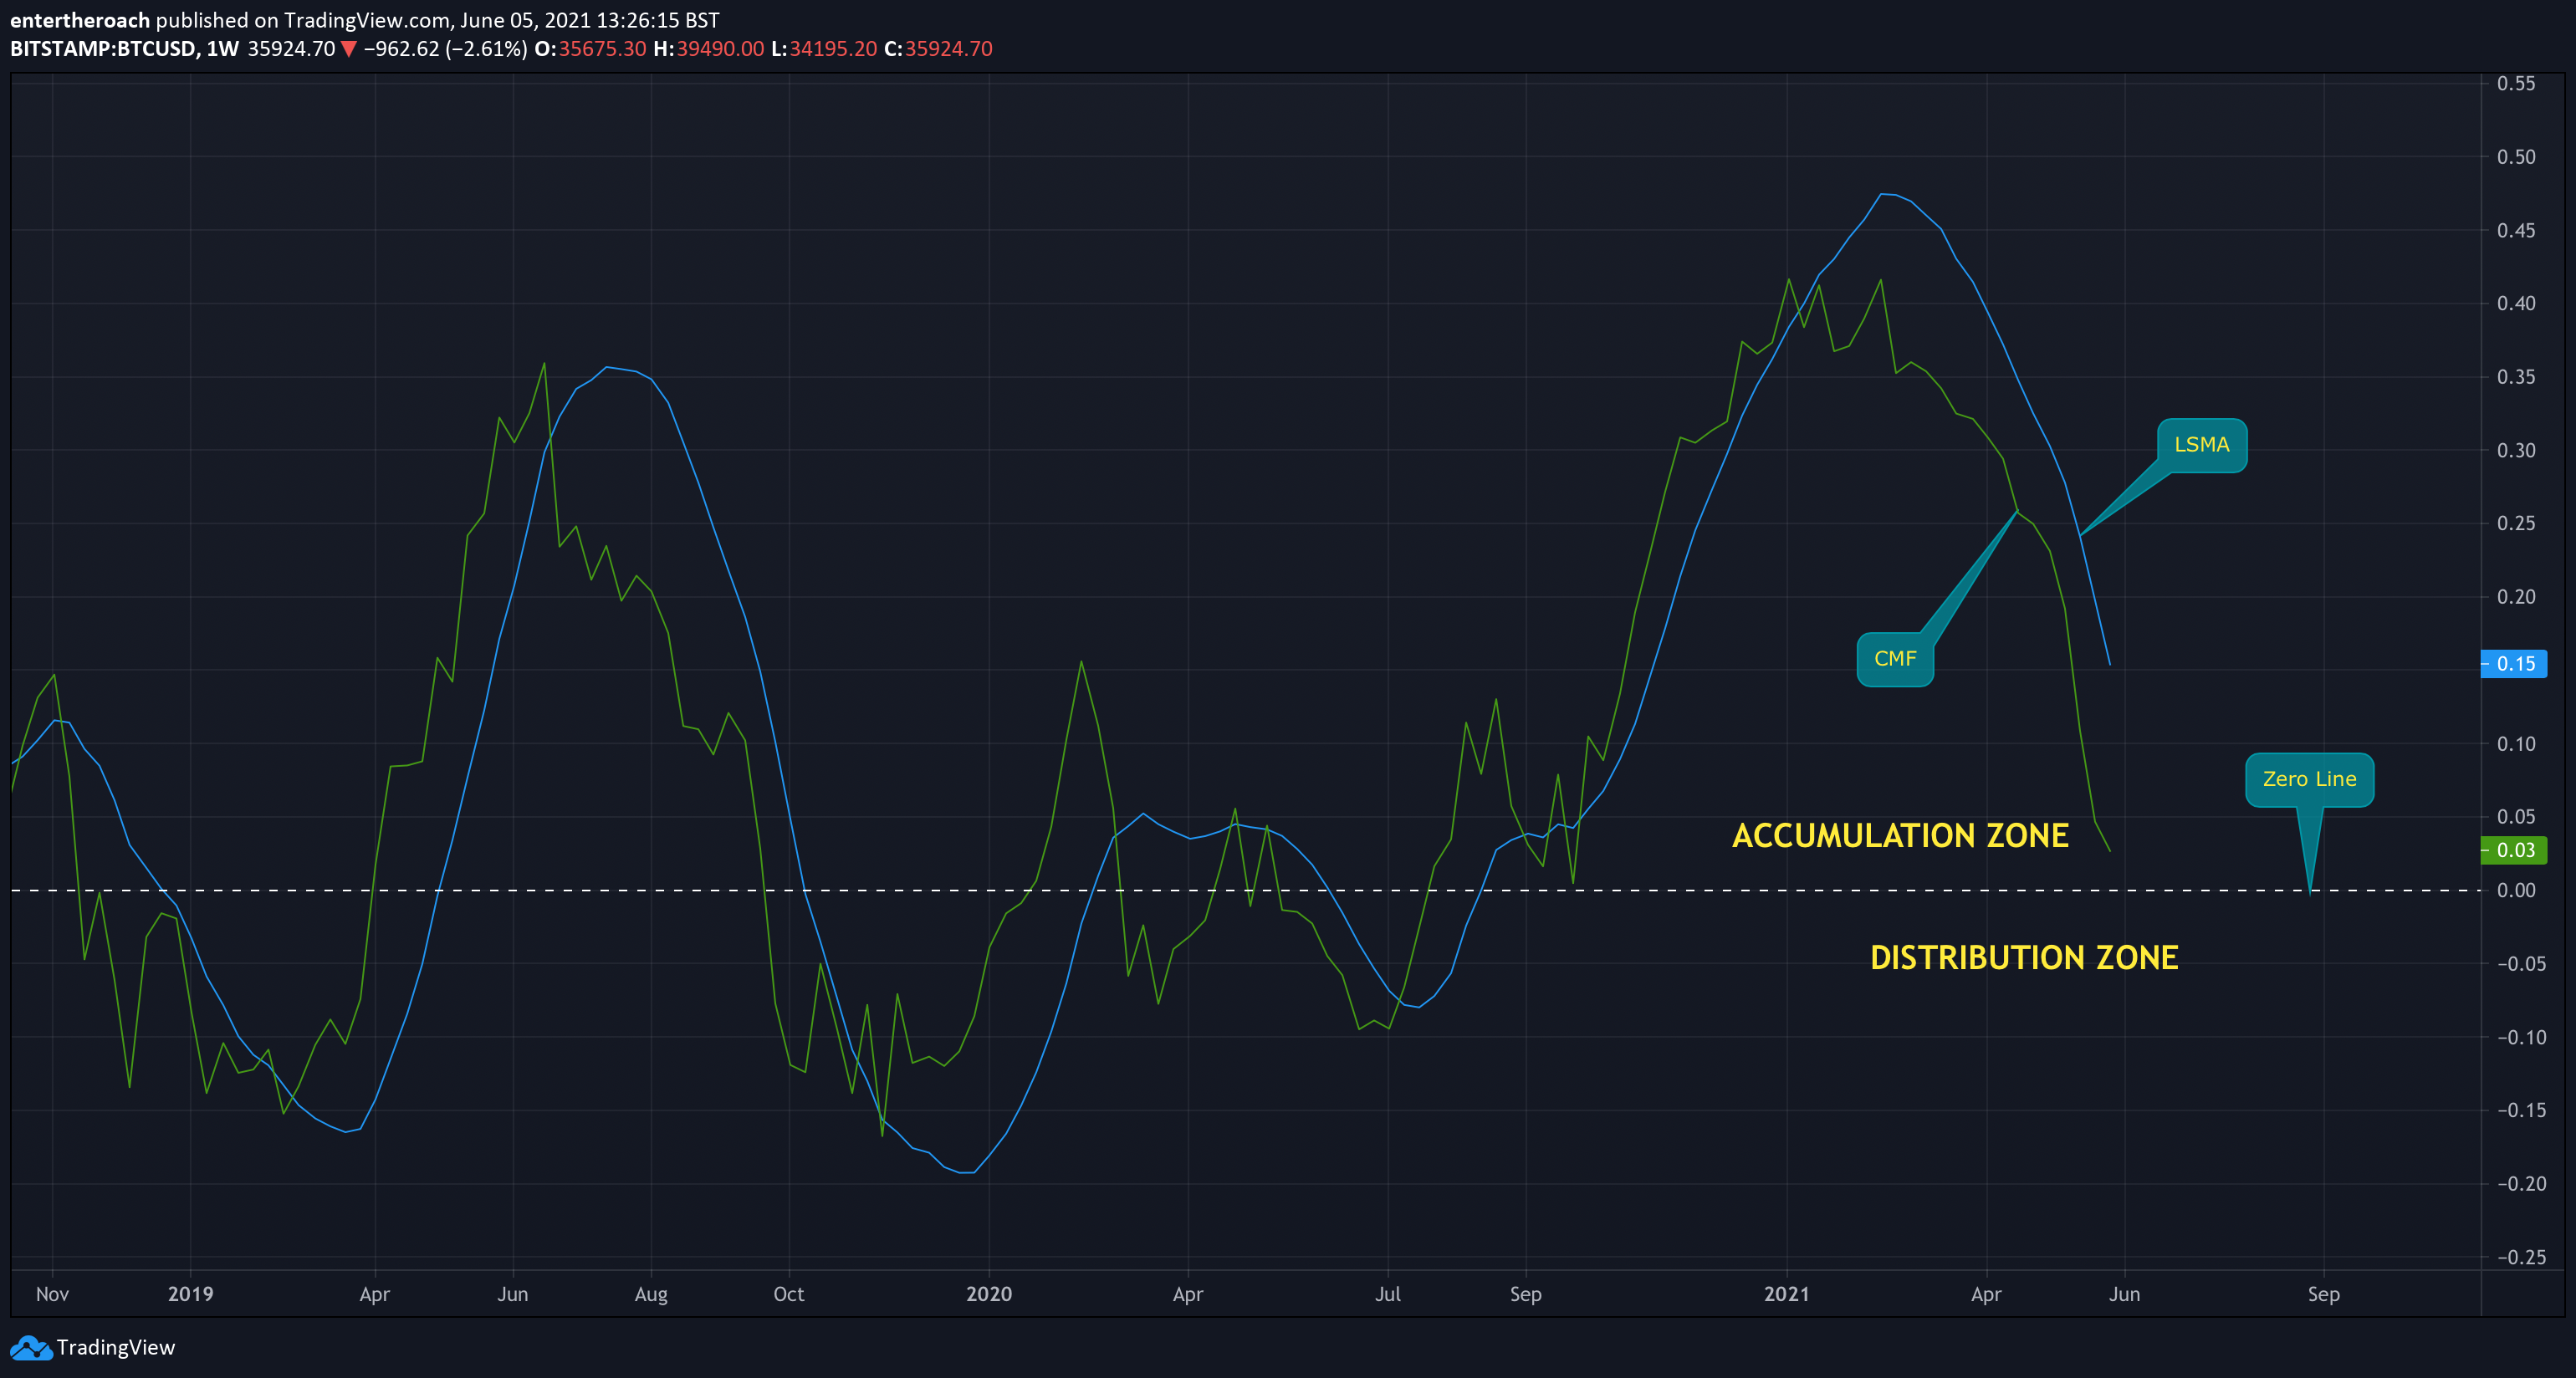The height and width of the screenshot is (1378, 2576).
Task: Click the 2021 label on time axis
Action: [x=1787, y=1294]
